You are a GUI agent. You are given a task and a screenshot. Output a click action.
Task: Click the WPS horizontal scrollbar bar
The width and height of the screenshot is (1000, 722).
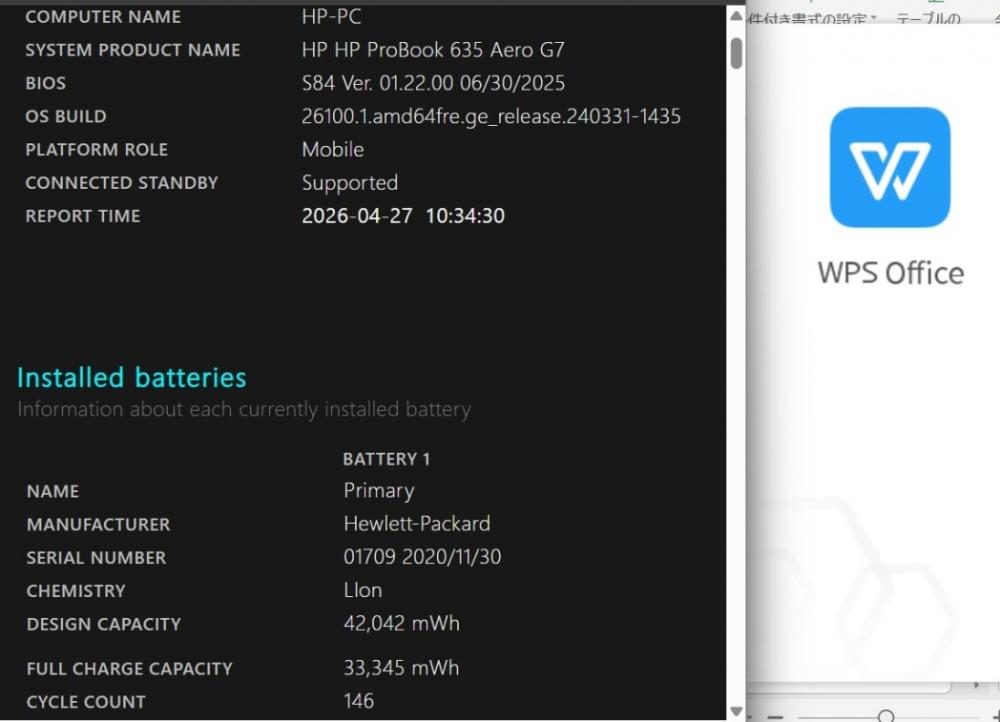tap(849, 687)
